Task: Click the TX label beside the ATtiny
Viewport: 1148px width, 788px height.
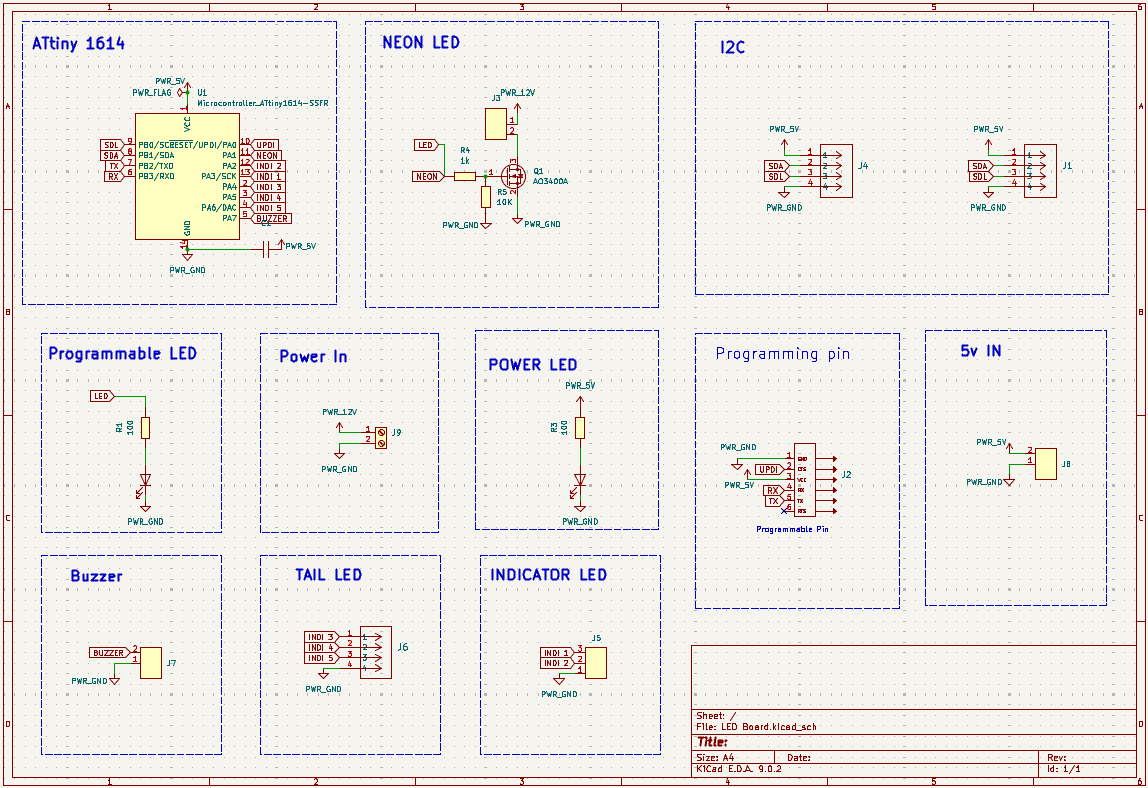Action: click(115, 166)
